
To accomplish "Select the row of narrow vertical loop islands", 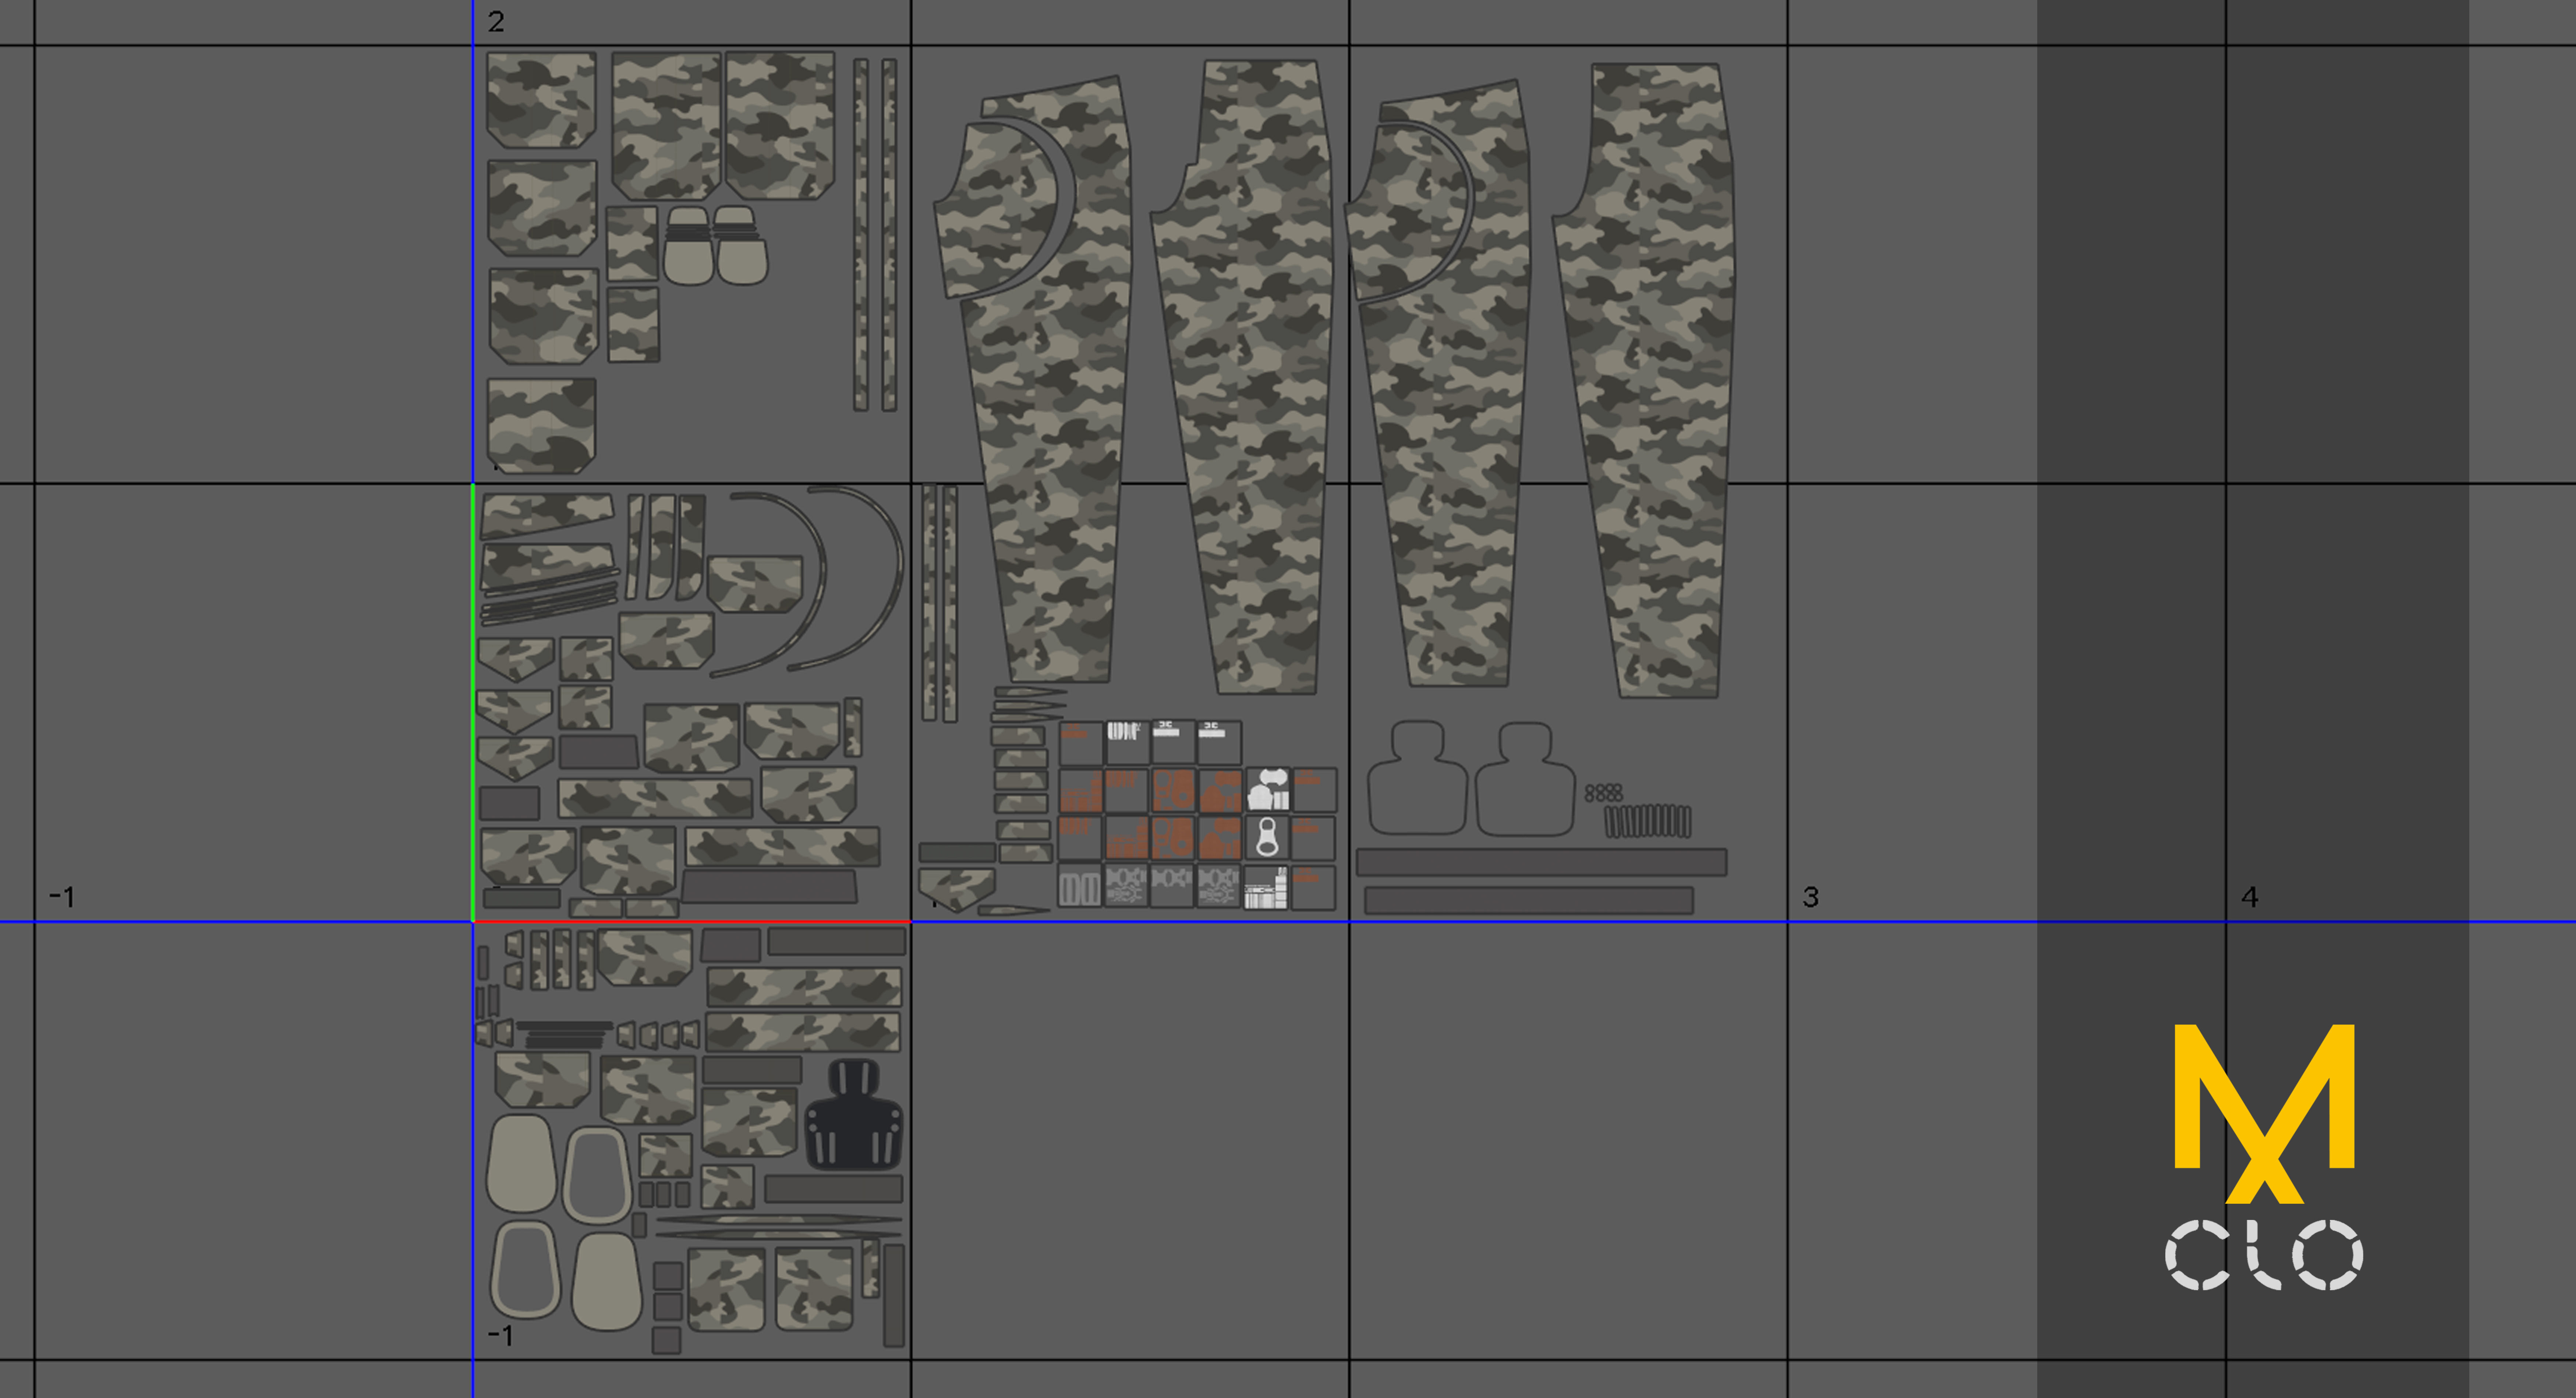I will click(x=1647, y=821).
